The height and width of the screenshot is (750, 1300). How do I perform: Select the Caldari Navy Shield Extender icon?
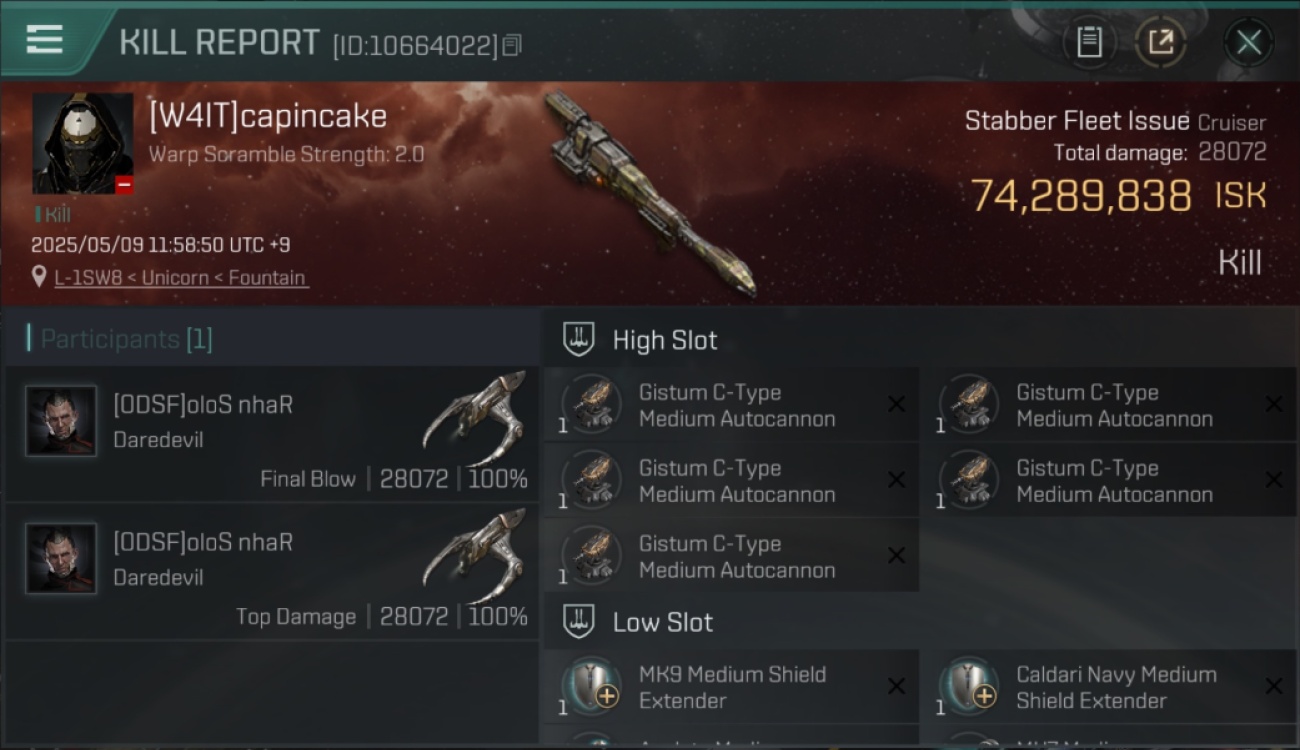[x=969, y=686]
